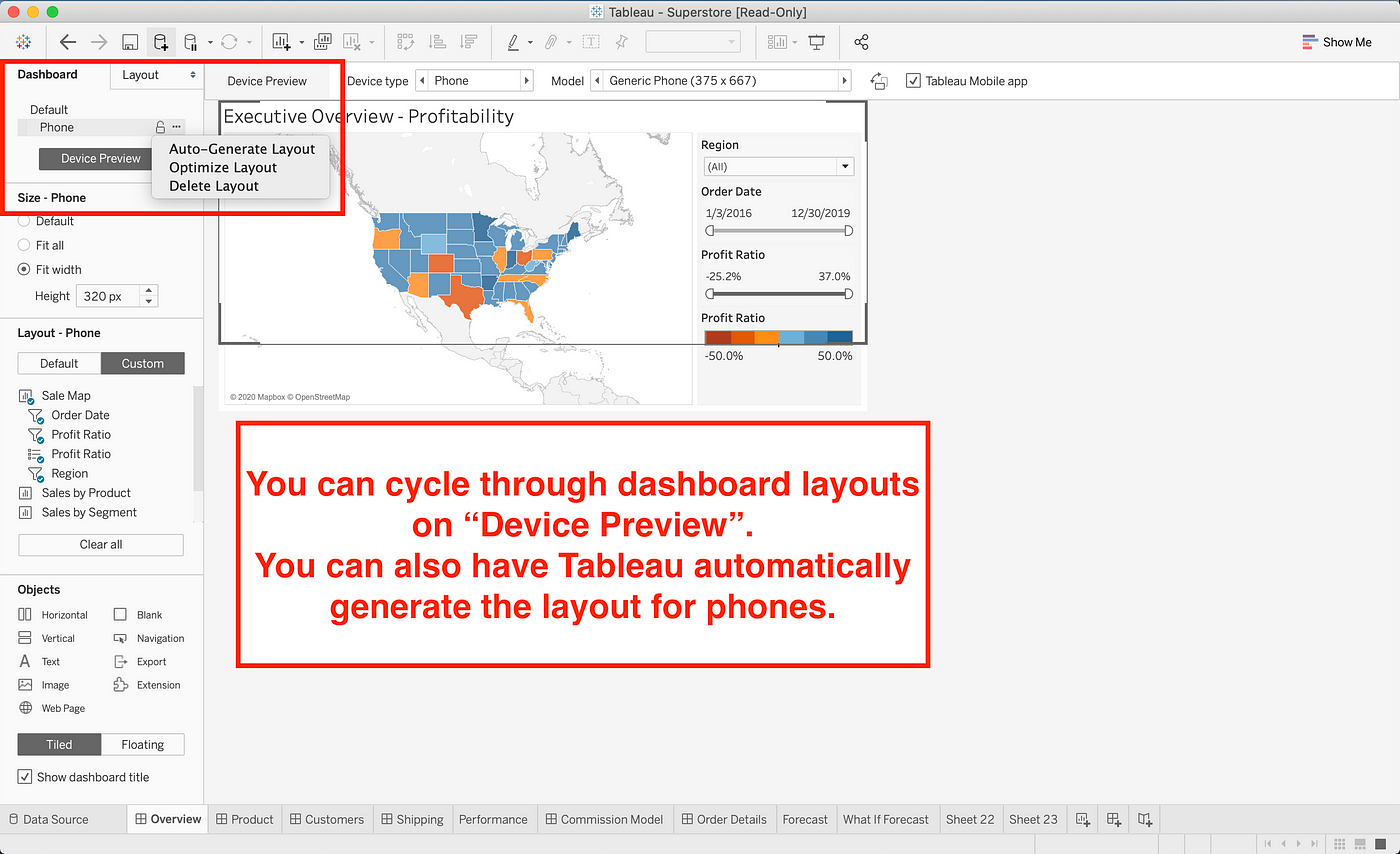Screen dimensions: 1400x854
Task: Pause auto updates cylinder icon
Action: 191,42
